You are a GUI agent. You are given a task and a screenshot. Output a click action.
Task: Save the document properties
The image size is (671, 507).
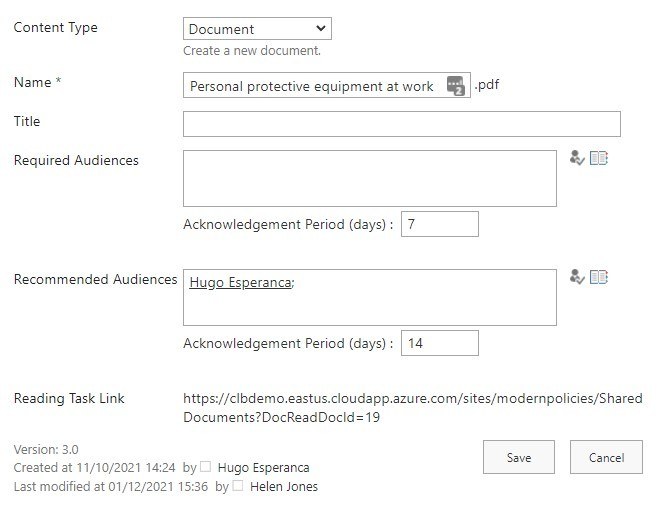(x=518, y=458)
